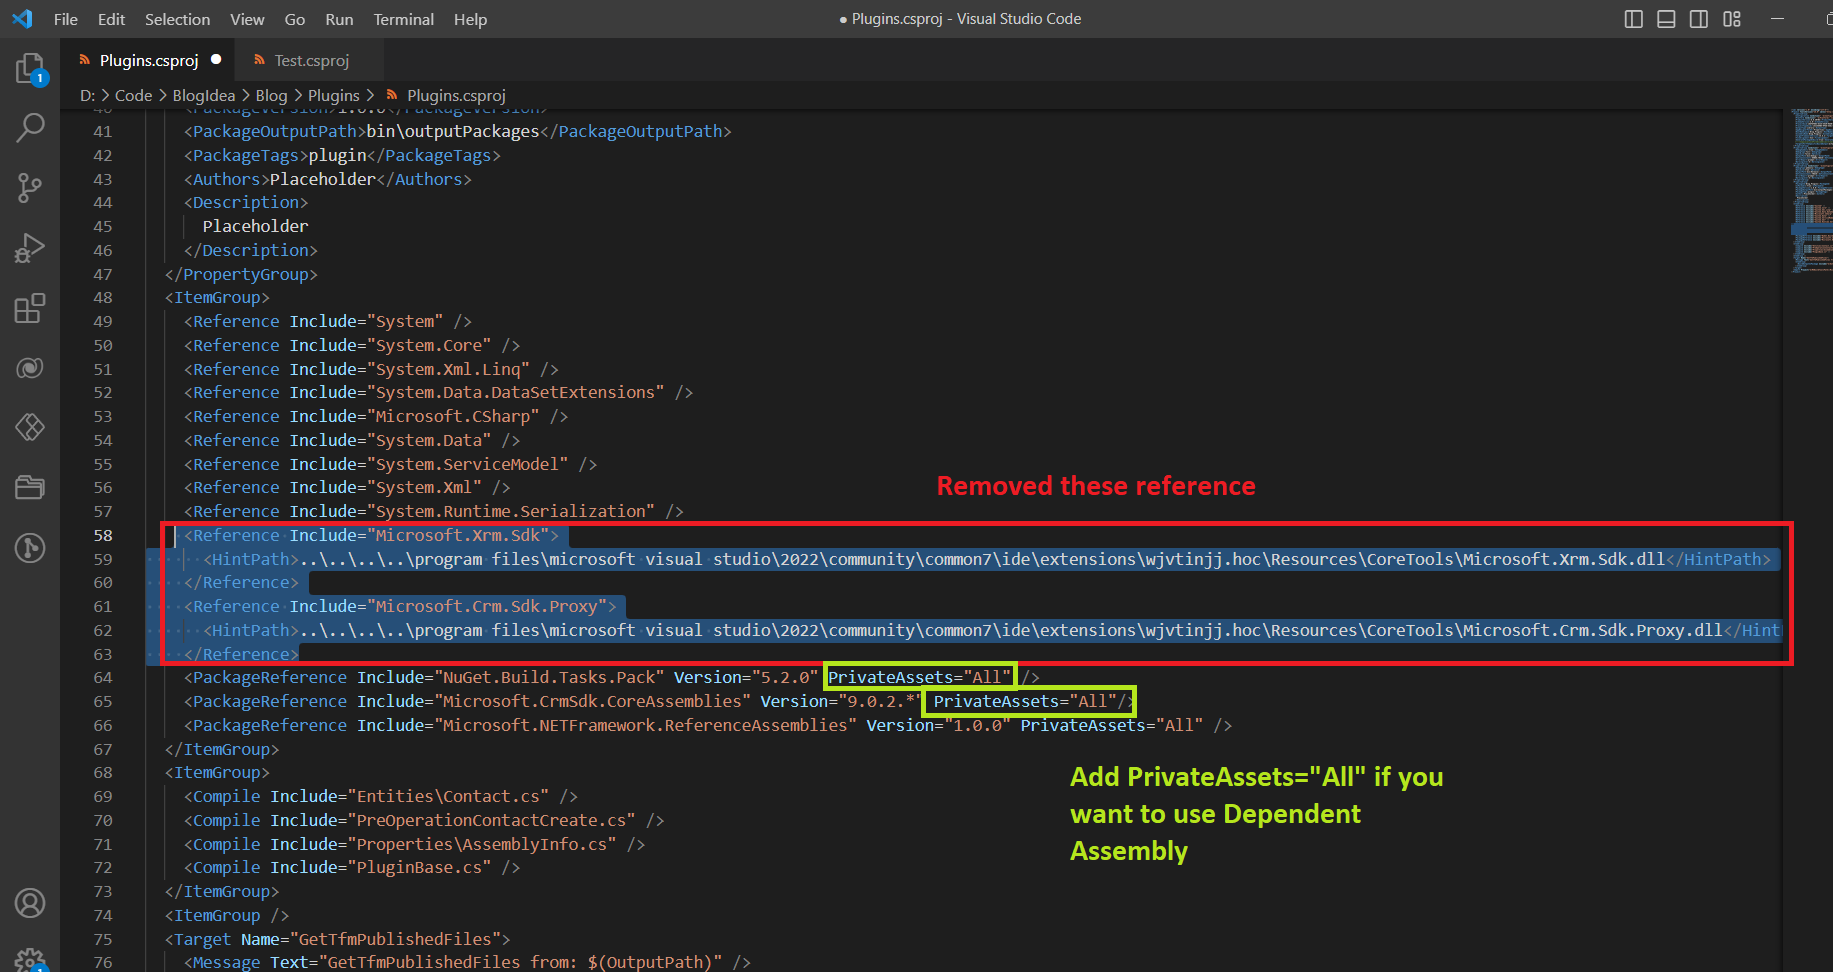Open the Accounts menu icon
Screen dimensions: 1833x972
[30, 903]
